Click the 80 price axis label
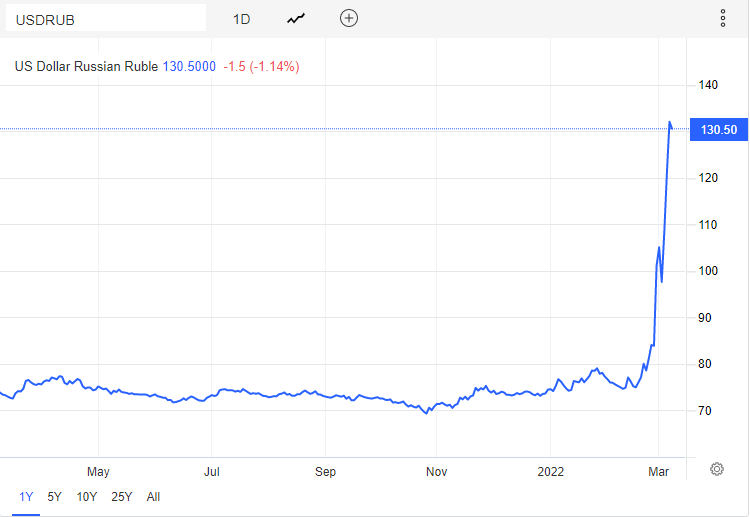 (x=705, y=364)
